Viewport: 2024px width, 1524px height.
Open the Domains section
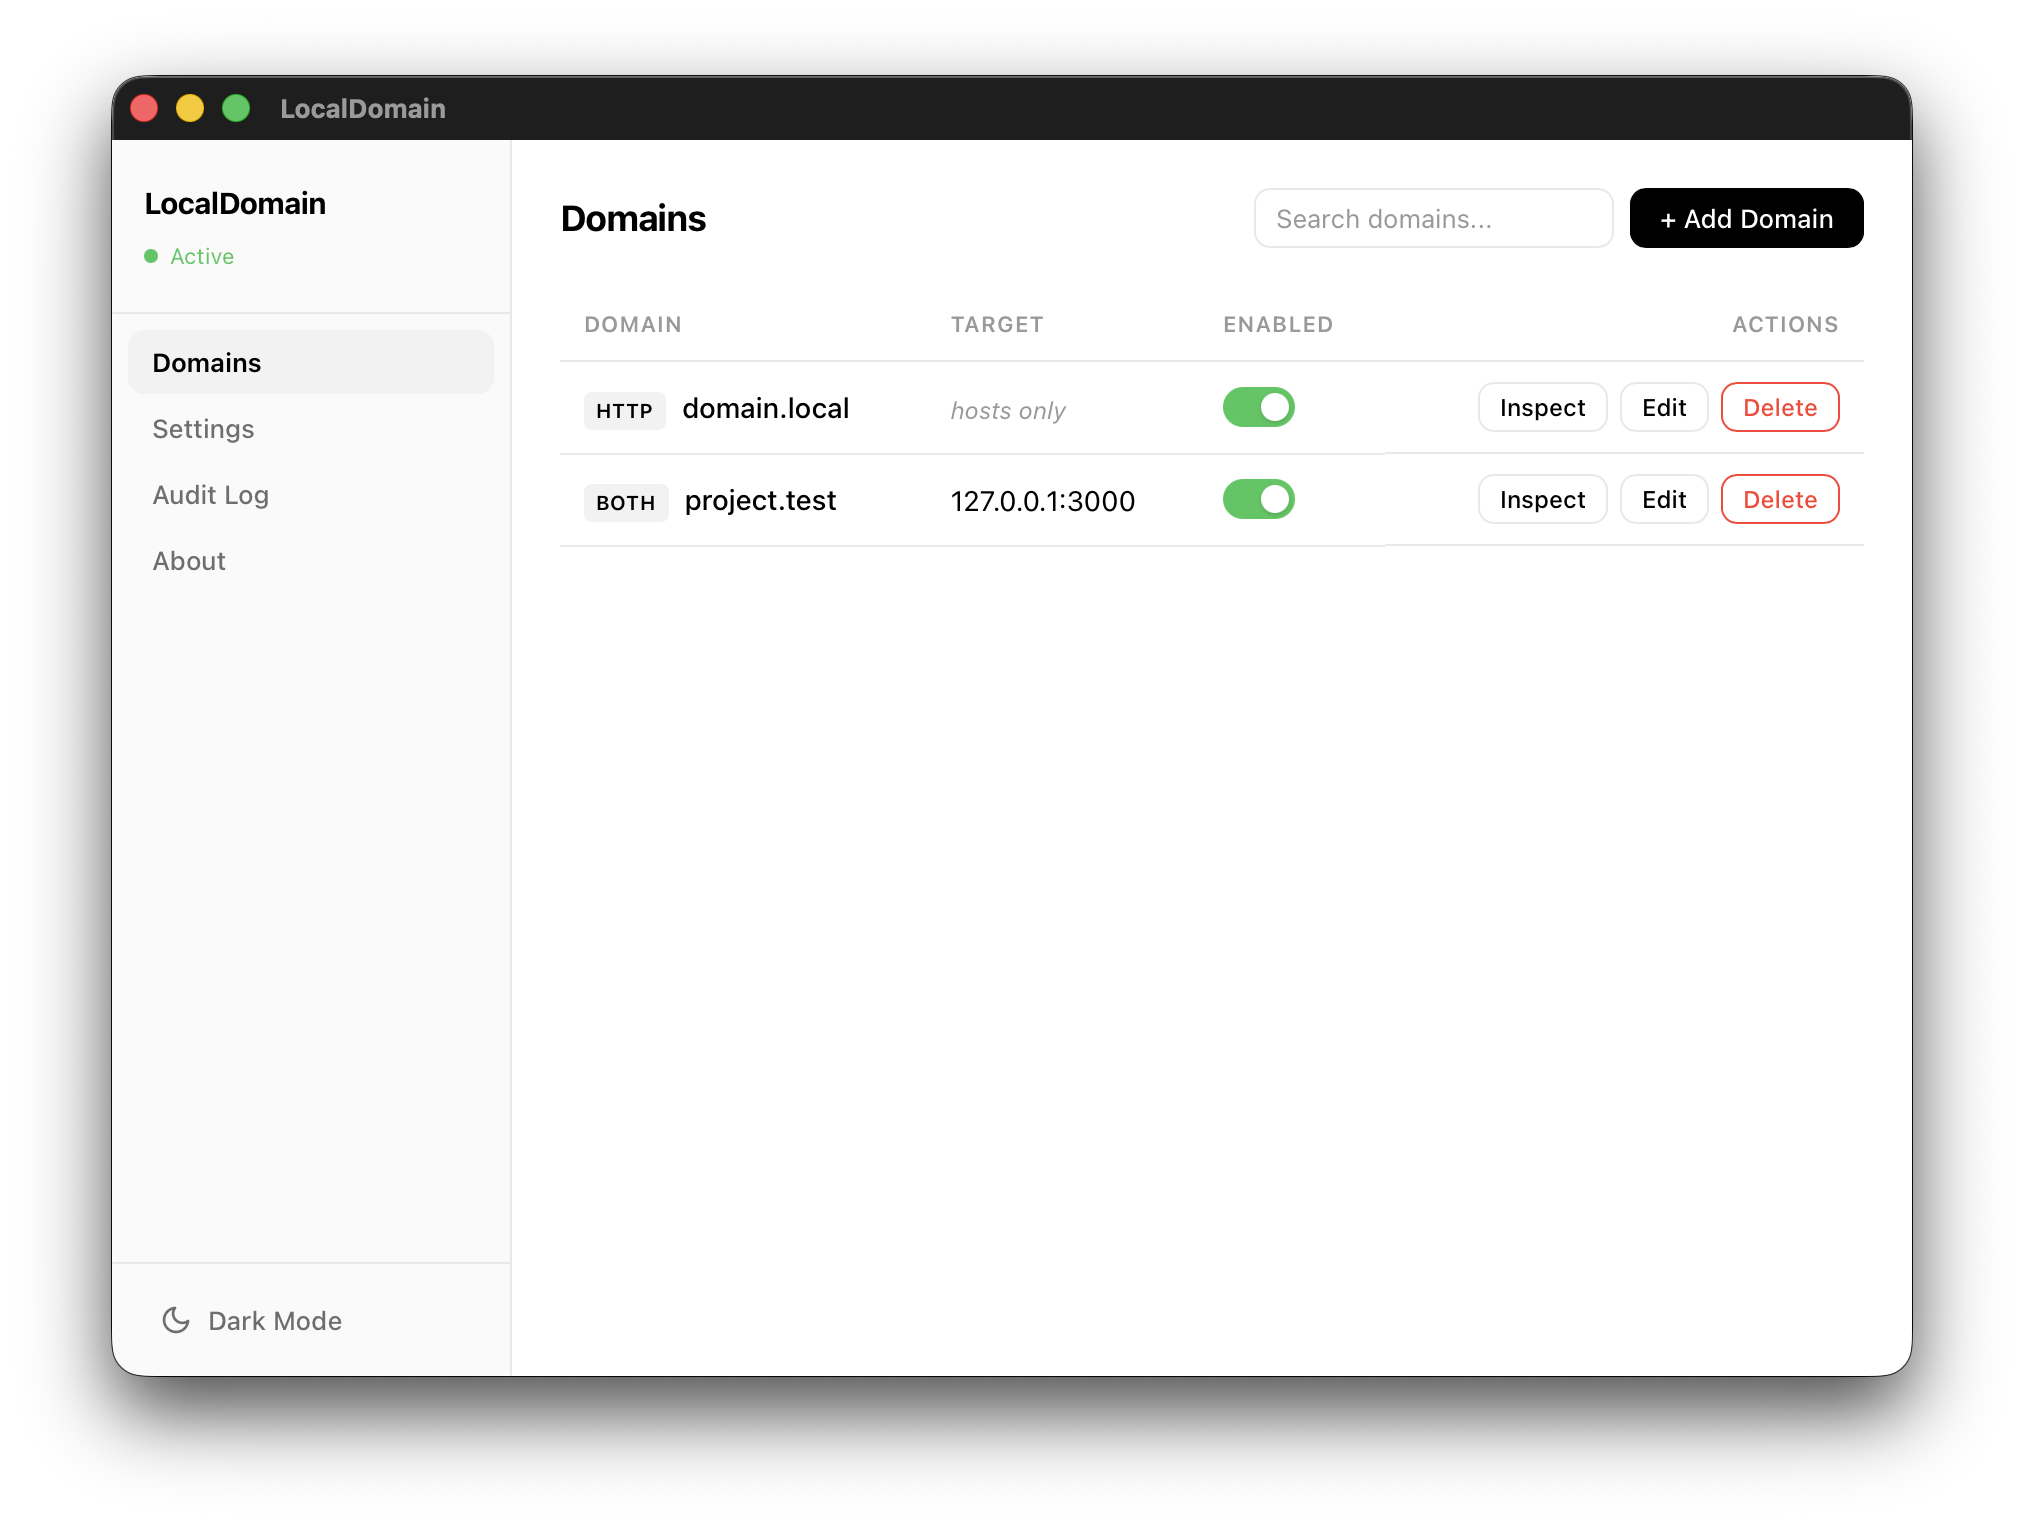[207, 362]
